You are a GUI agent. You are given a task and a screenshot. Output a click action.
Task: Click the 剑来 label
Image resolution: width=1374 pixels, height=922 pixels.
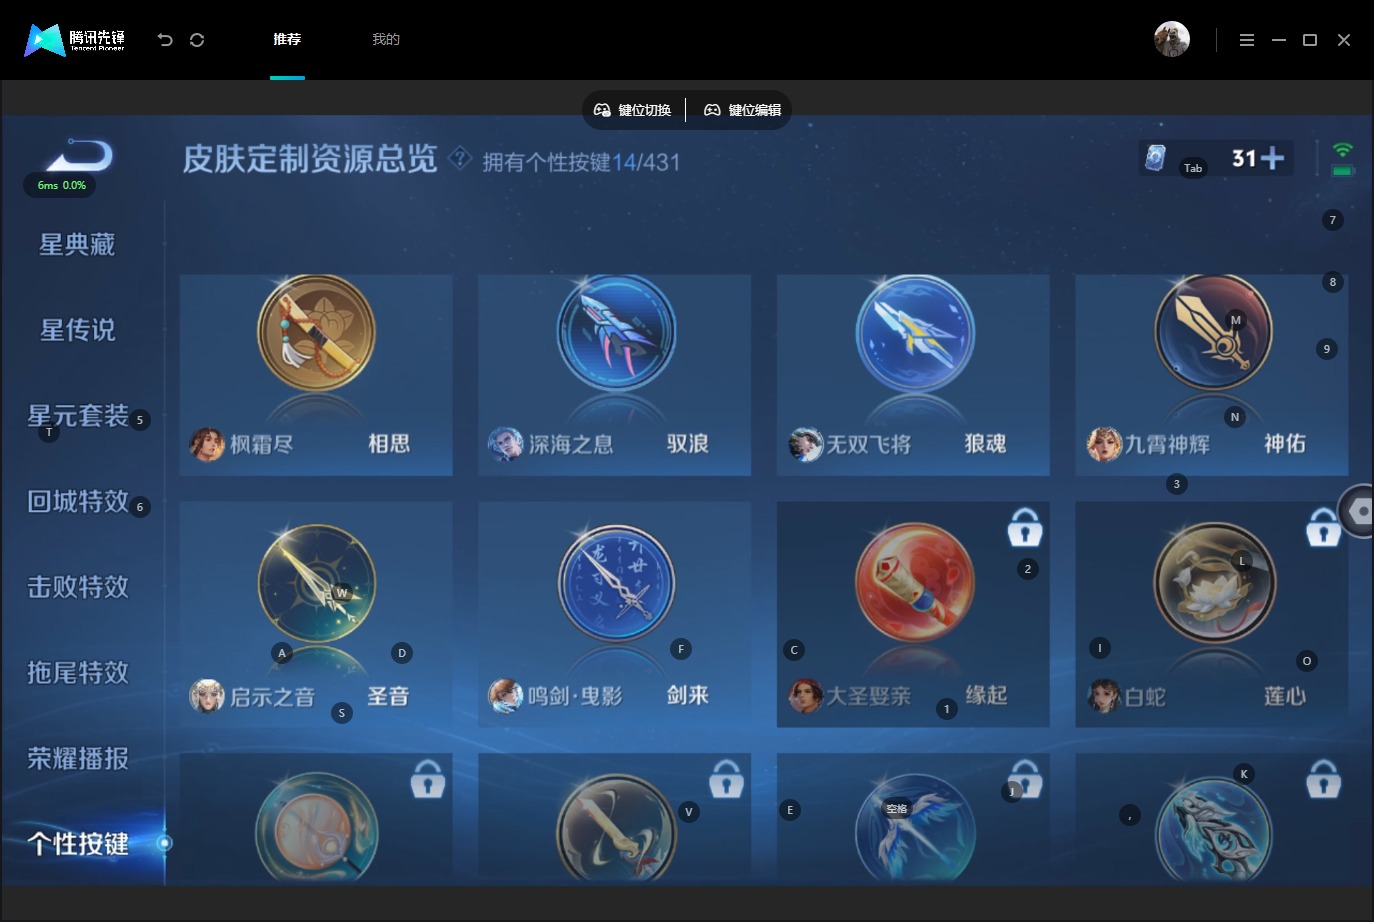coord(688,696)
